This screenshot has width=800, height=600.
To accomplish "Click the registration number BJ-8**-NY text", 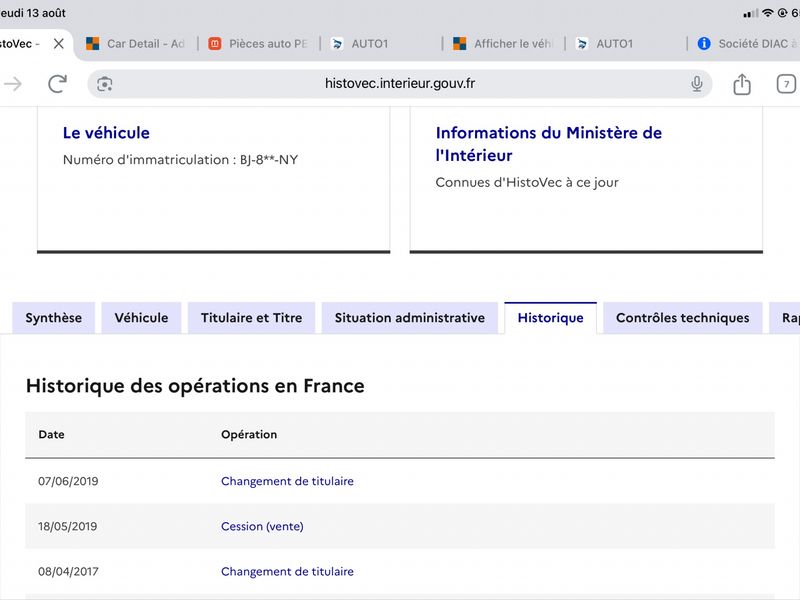I will (269, 160).
